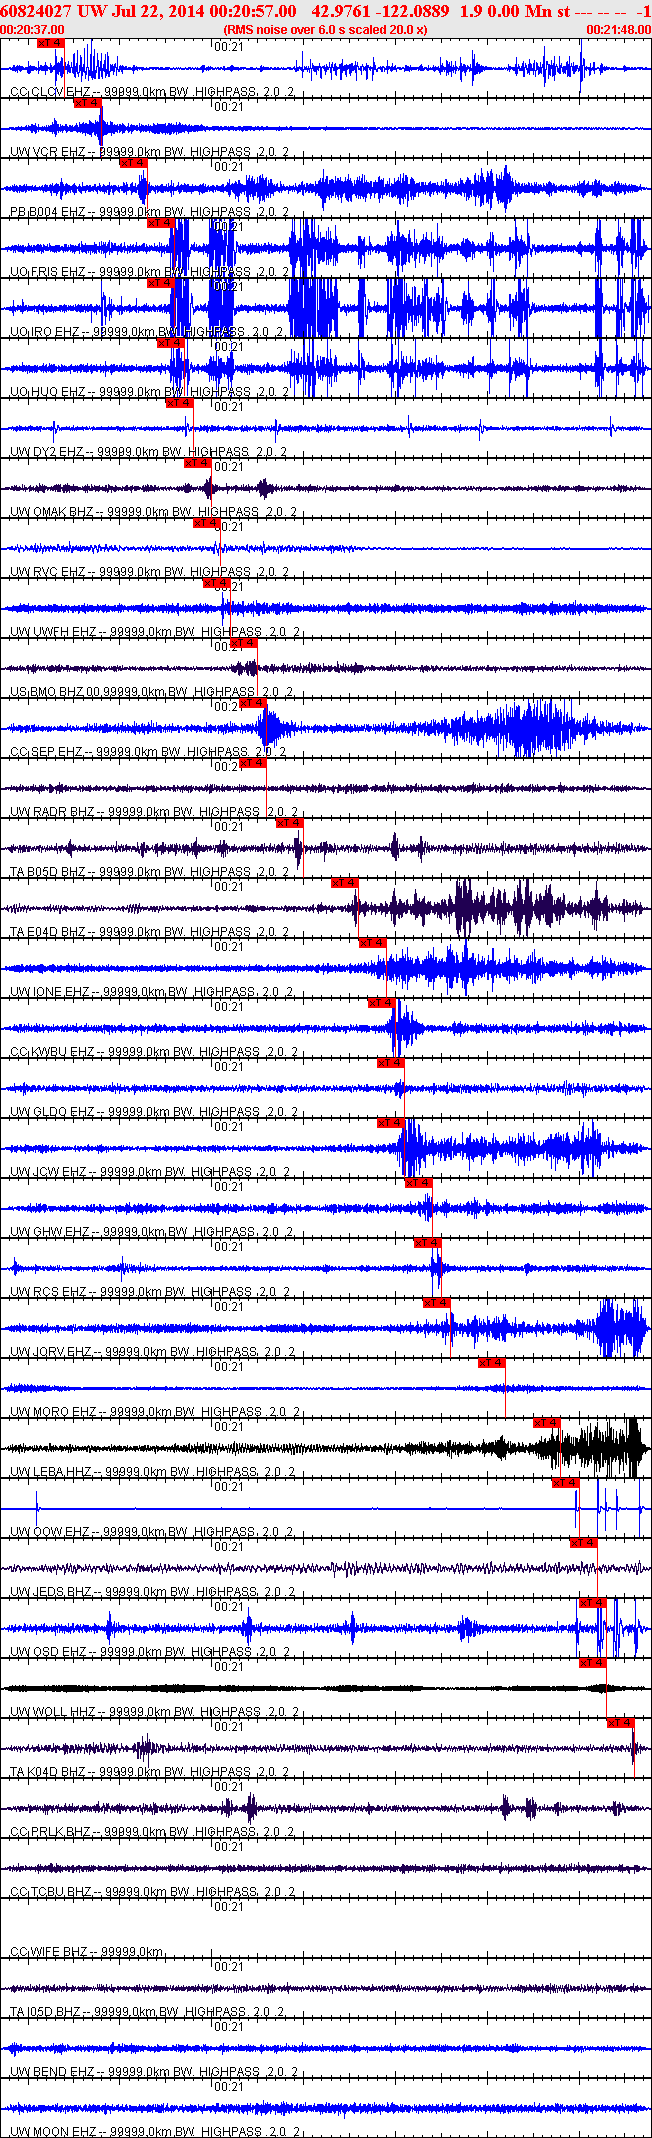Select the CC KWBU EHZ station label

[153, 1052]
